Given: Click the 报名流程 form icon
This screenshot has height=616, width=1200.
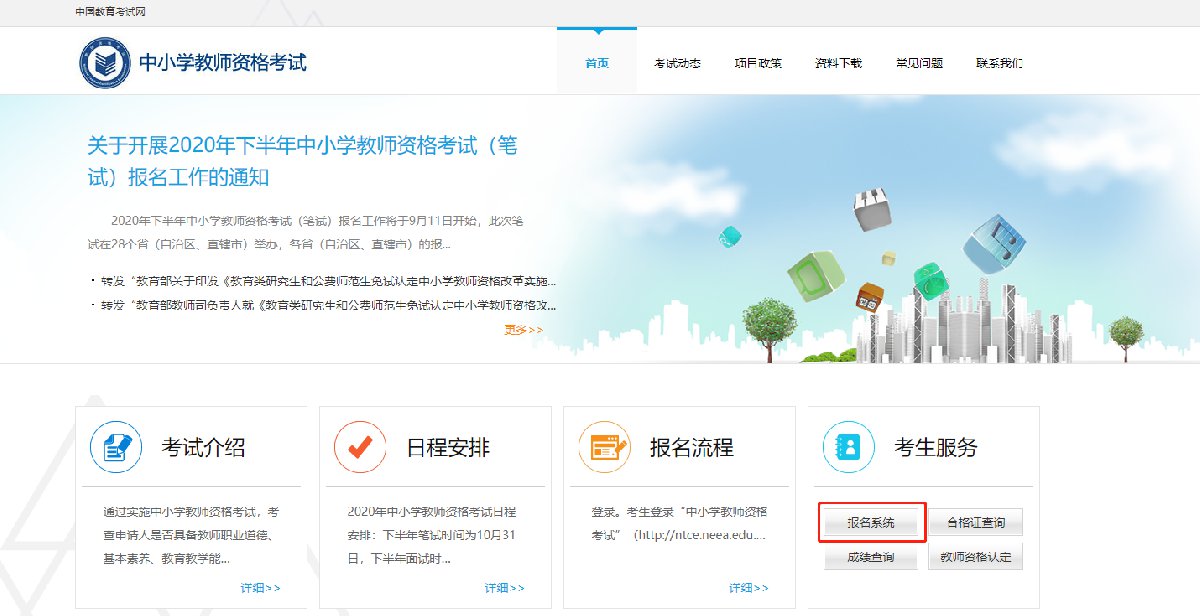Looking at the screenshot, I should pos(604,447).
